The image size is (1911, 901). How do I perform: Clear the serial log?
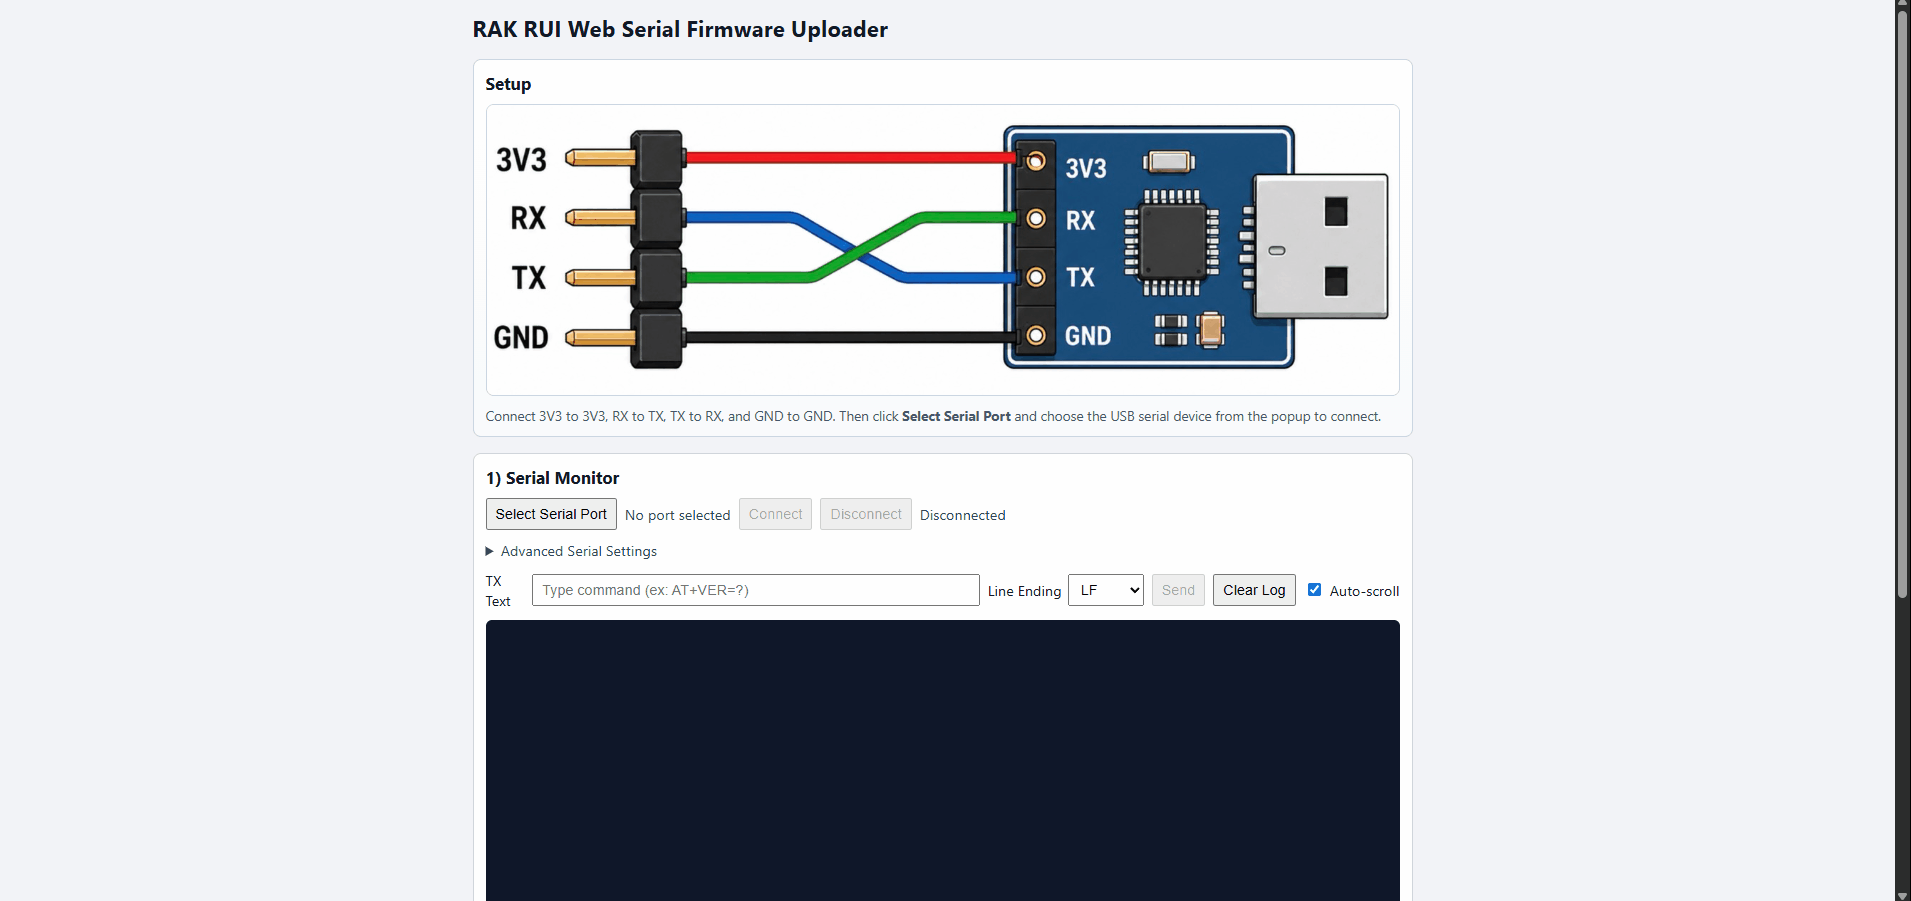(x=1254, y=590)
